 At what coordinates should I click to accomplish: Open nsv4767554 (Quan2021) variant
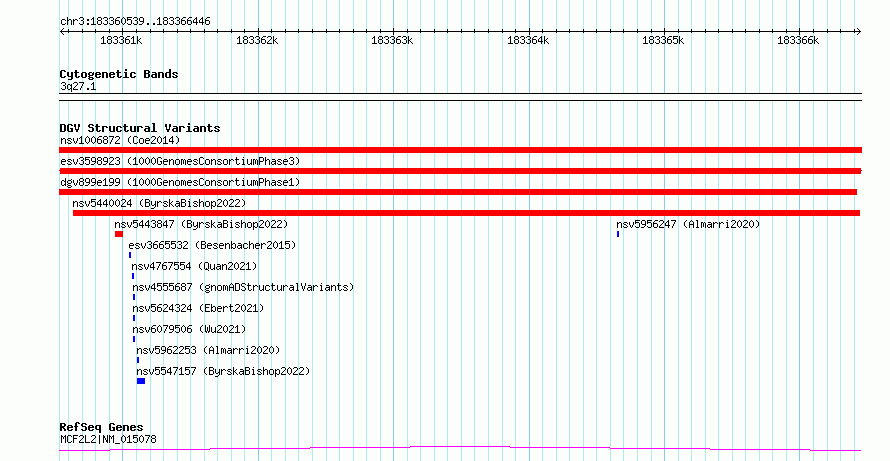point(194,266)
